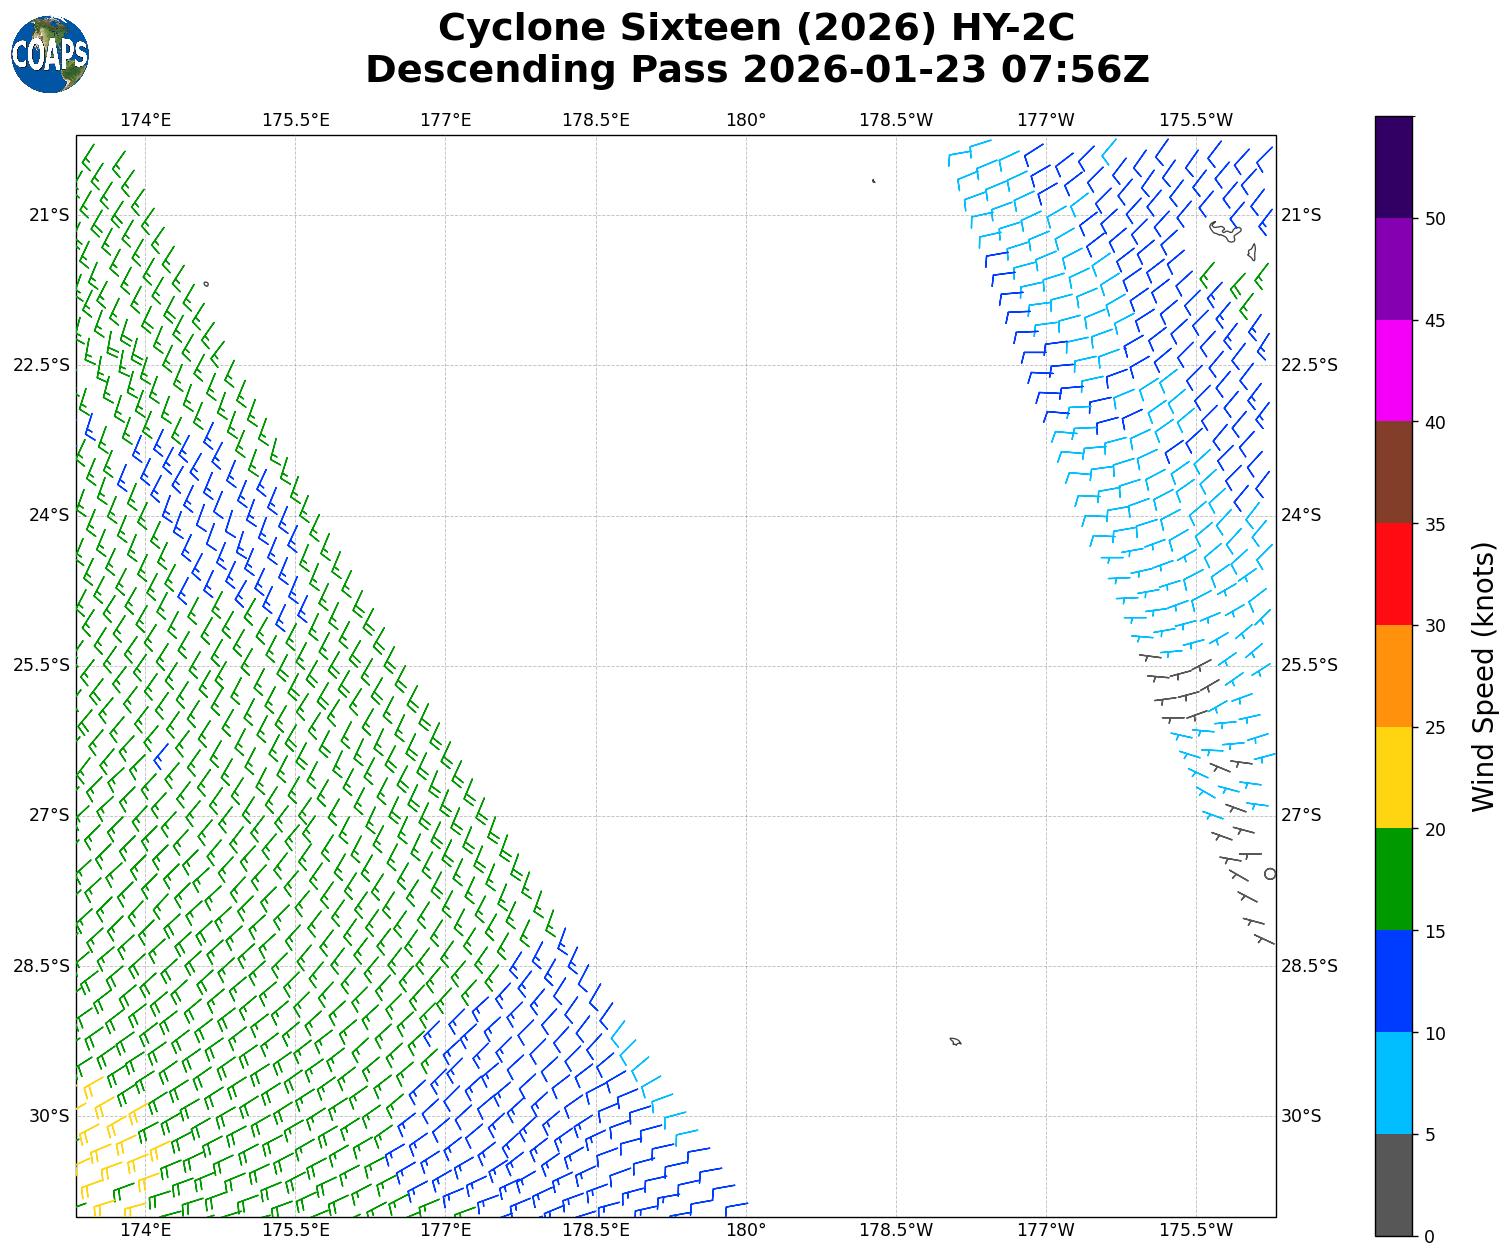Select the brown 35–40 knot colorbar segment

click(1393, 472)
